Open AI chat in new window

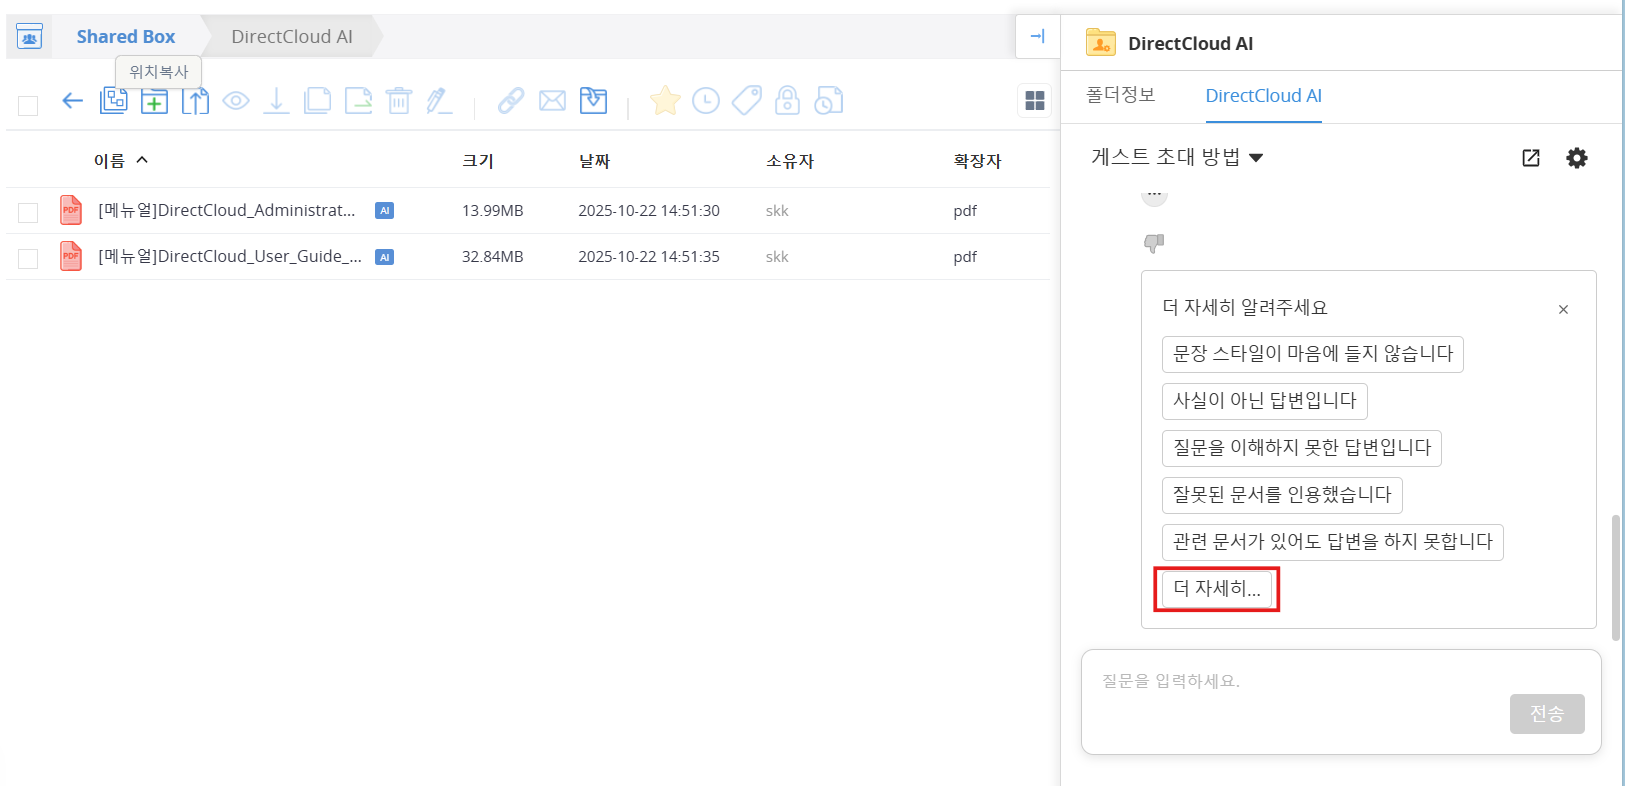click(x=1531, y=158)
